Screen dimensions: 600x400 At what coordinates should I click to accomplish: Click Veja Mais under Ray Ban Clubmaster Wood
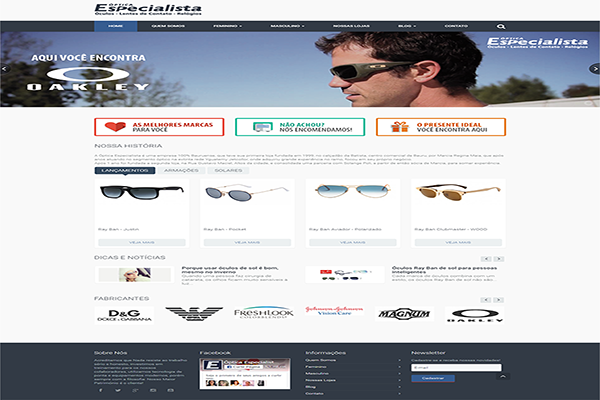[458, 242]
